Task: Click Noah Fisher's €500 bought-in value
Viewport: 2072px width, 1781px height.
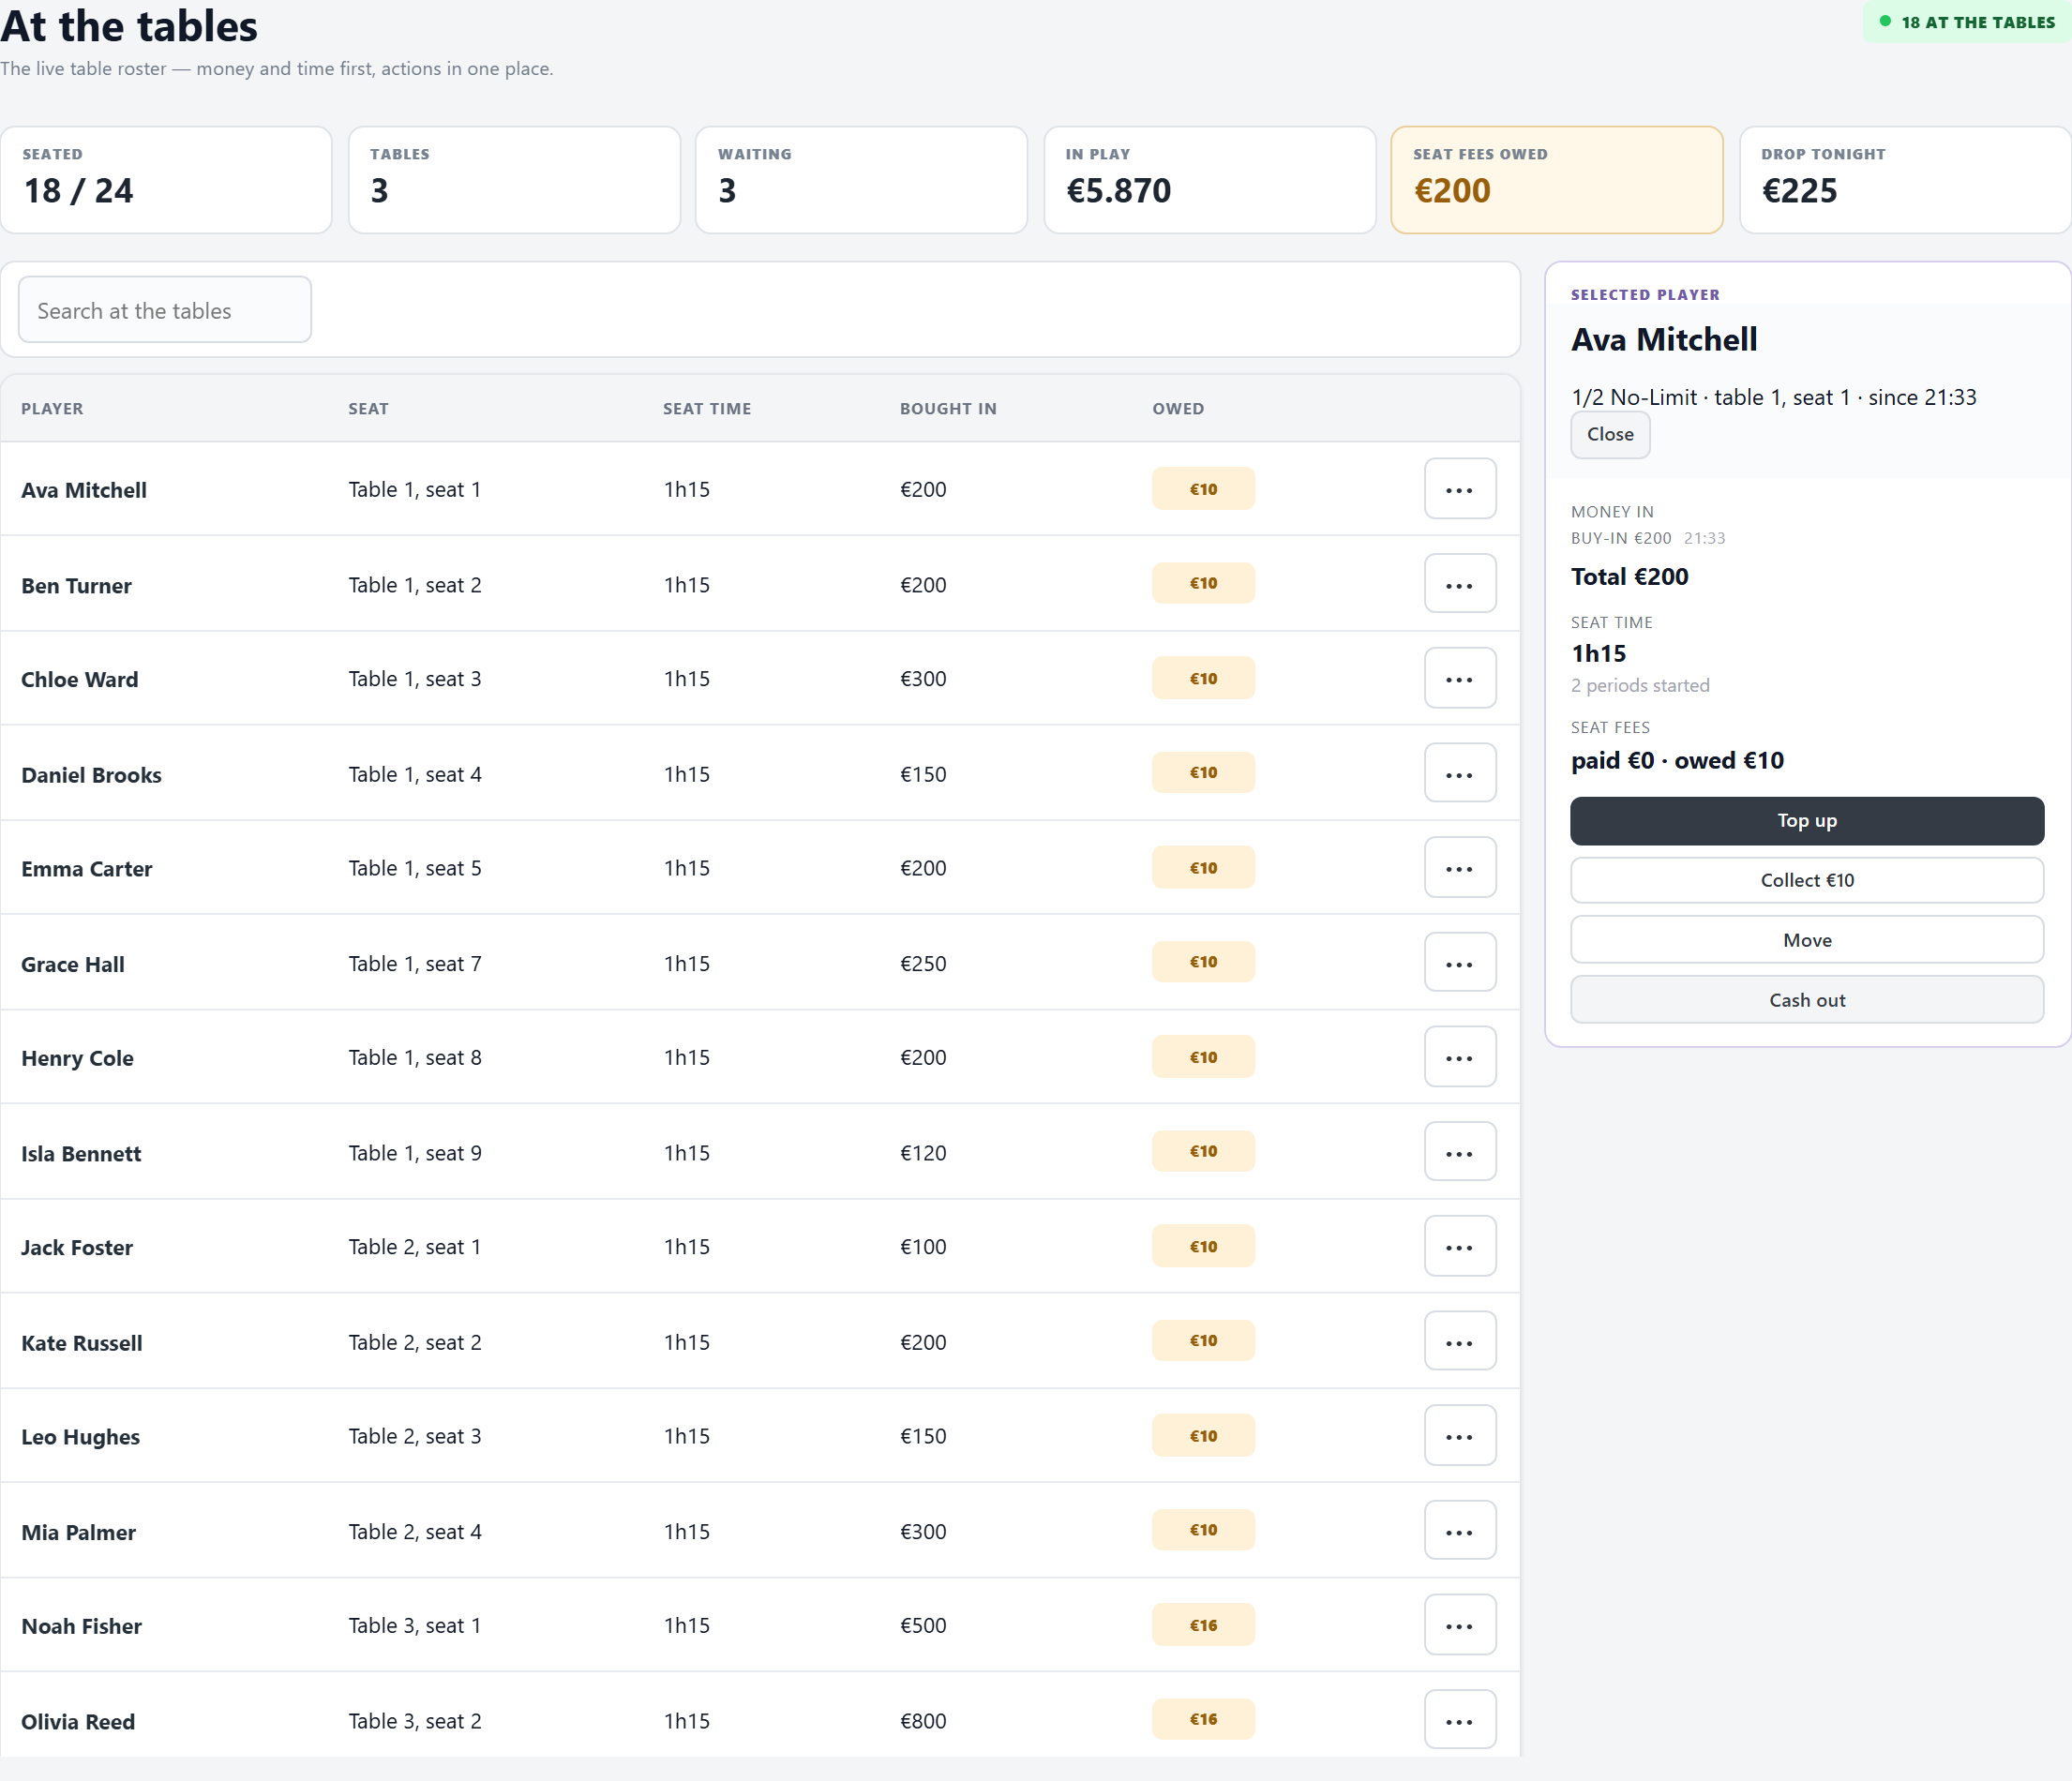Action: point(923,1625)
